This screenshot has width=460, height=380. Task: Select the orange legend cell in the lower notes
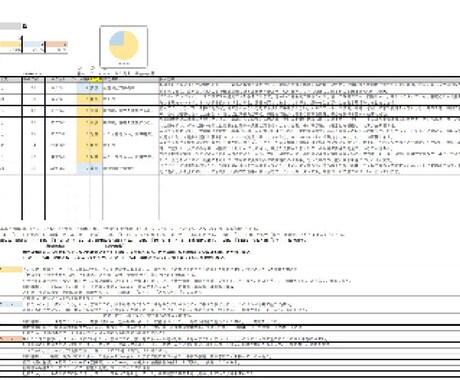[11, 339]
